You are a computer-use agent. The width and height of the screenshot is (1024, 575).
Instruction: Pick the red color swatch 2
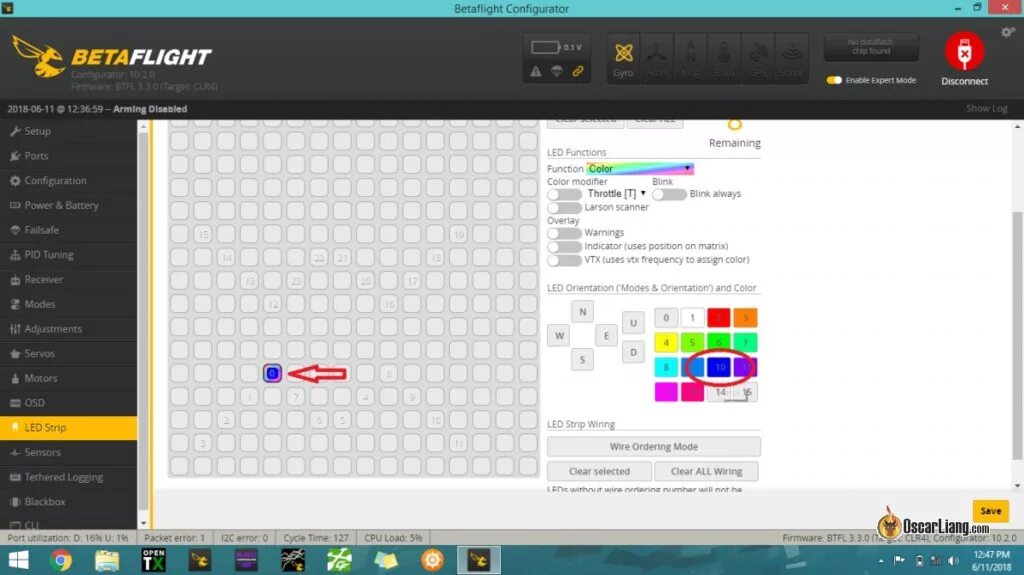tap(718, 318)
